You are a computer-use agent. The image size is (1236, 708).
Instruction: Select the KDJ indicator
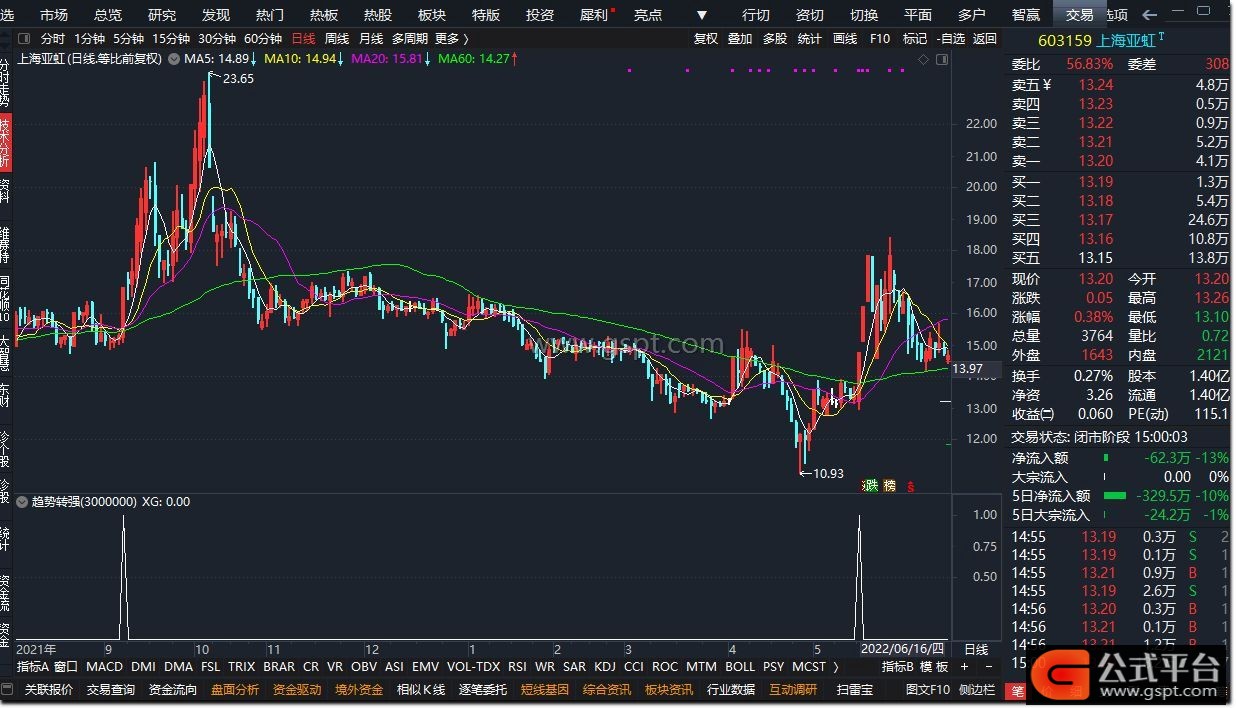click(x=605, y=666)
